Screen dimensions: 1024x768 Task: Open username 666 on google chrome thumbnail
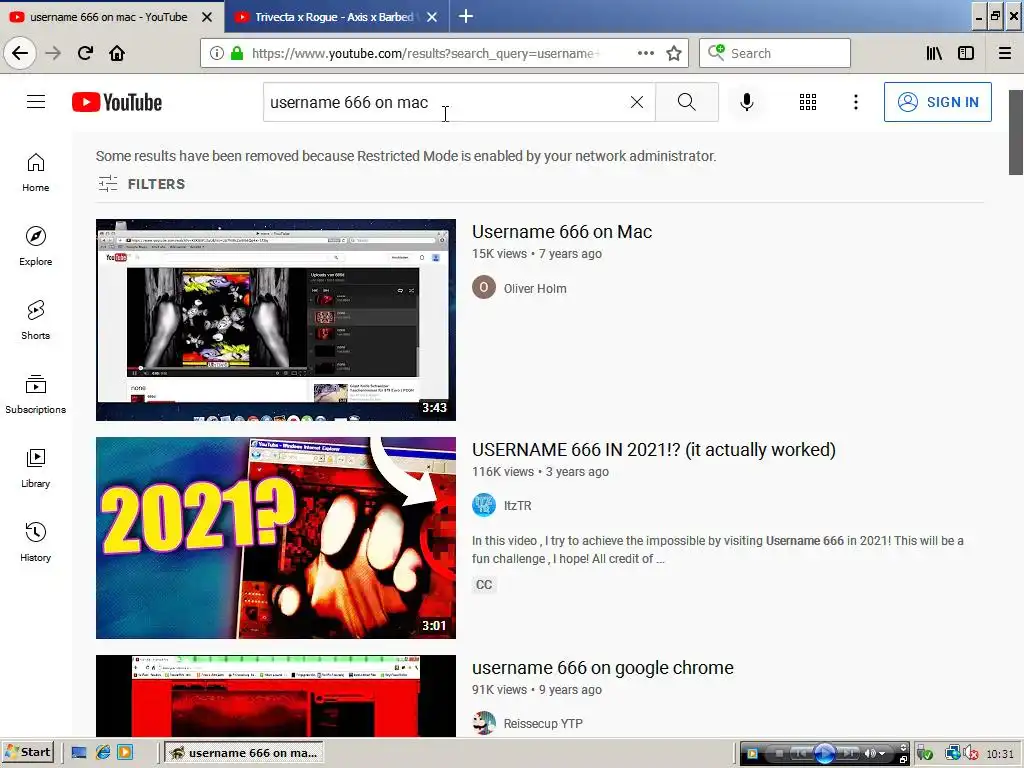click(x=276, y=696)
